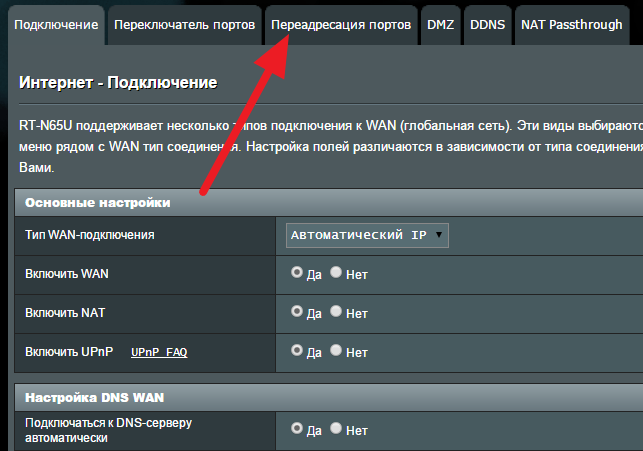Choose Да for automatic DNS server connection
This screenshot has width=643, height=451.
[296, 429]
